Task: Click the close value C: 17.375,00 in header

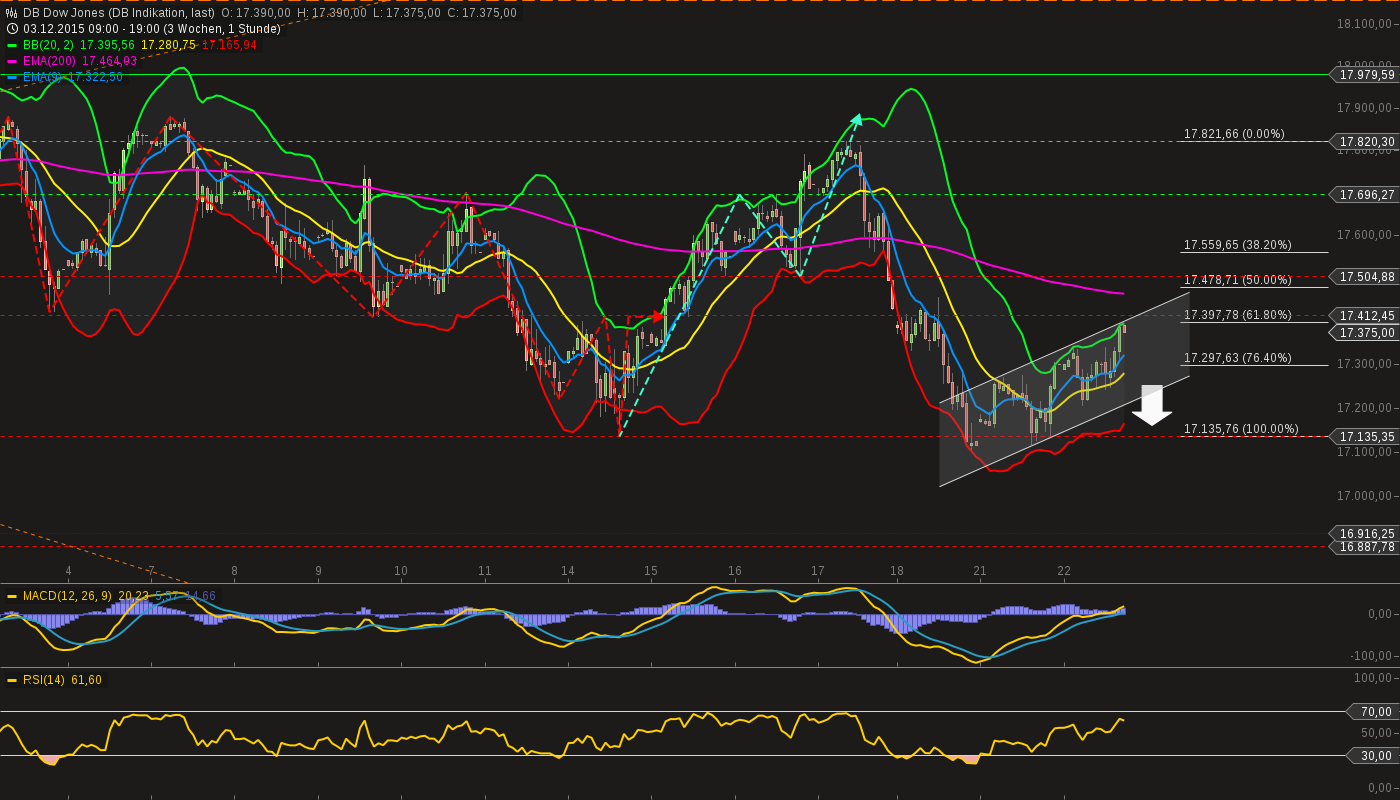Action: tap(482, 13)
